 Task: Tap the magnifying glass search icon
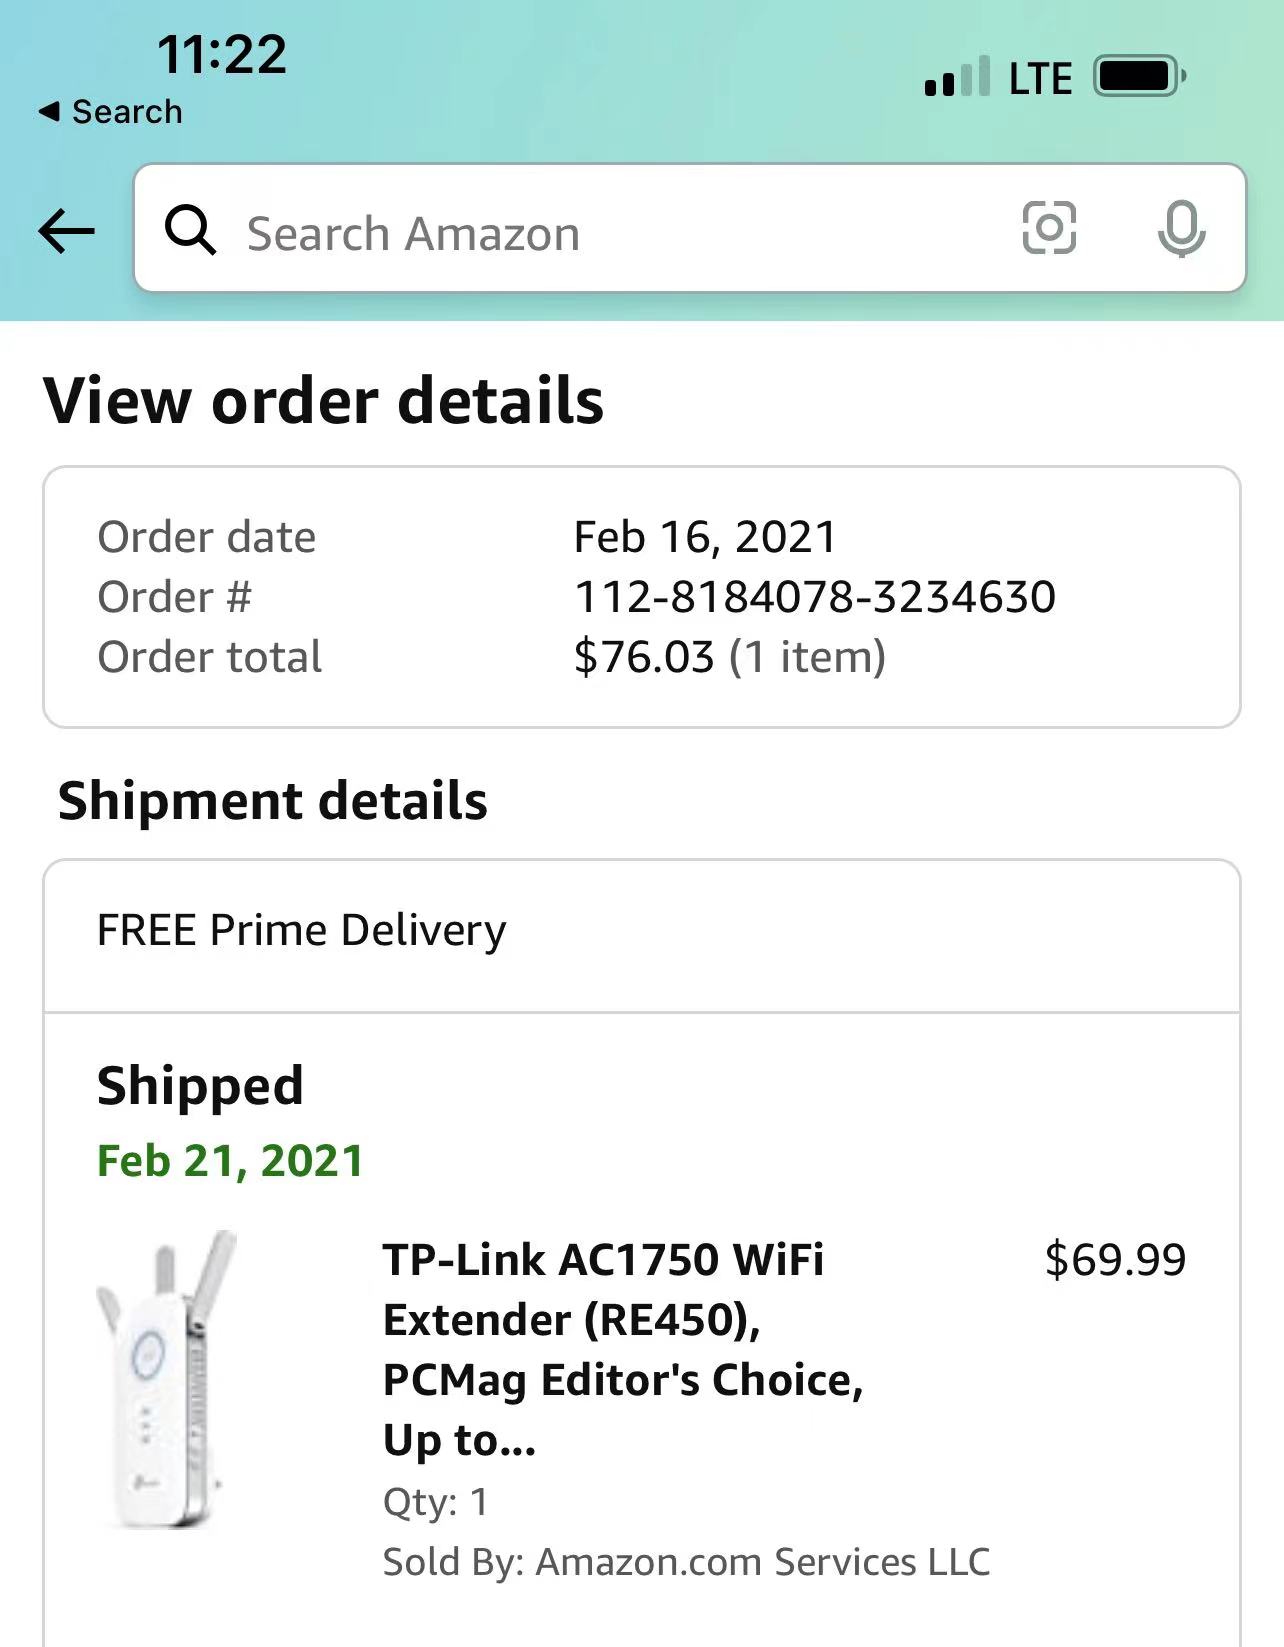[190, 231]
